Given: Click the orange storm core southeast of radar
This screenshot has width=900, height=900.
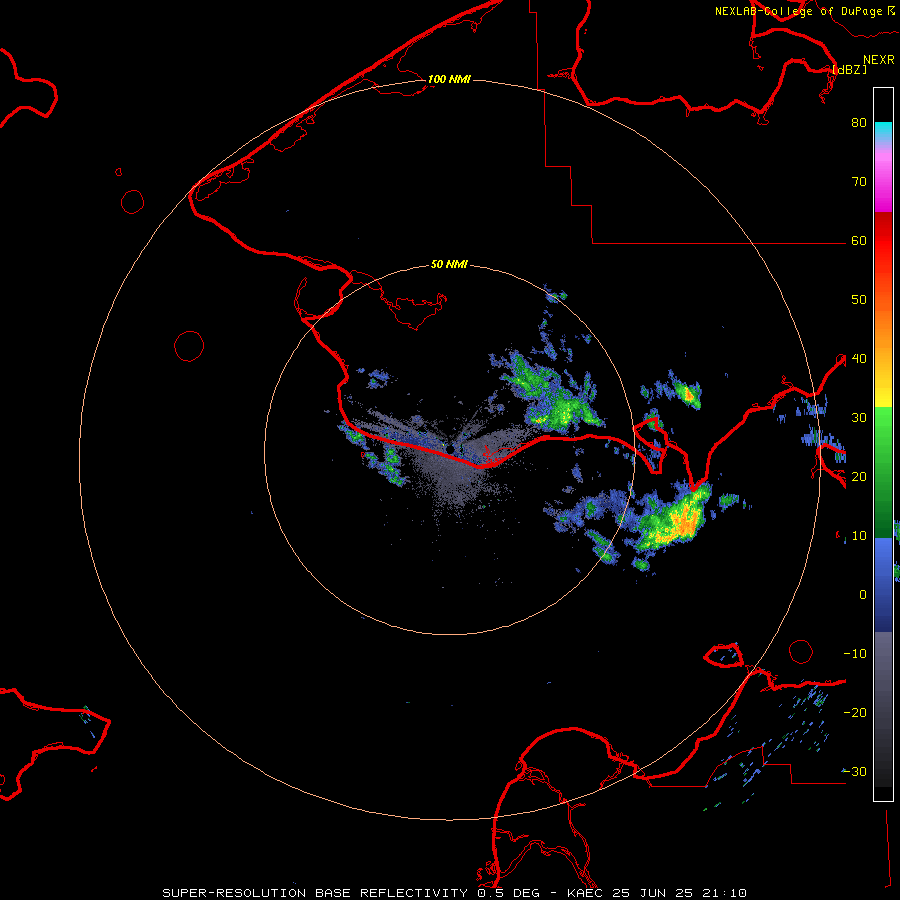Looking at the screenshot, I should [686, 521].
